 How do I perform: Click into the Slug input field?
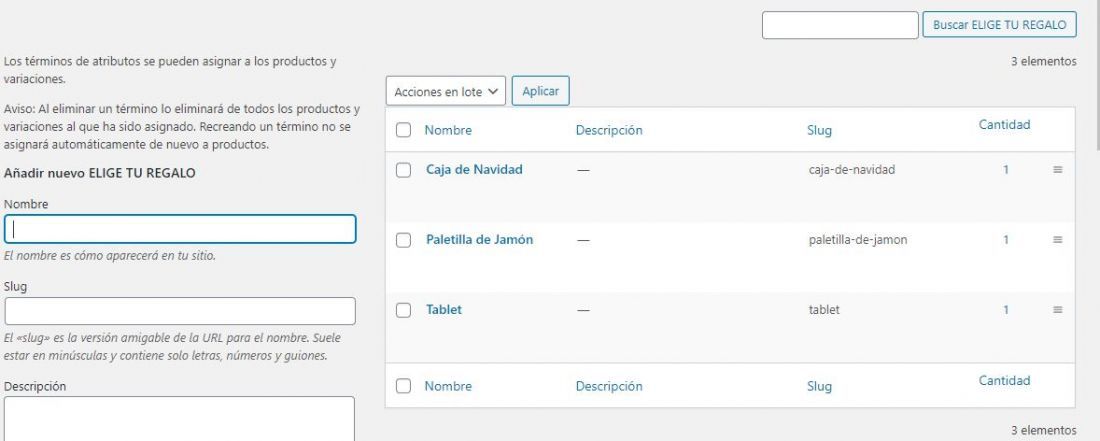tap(180, 311)
